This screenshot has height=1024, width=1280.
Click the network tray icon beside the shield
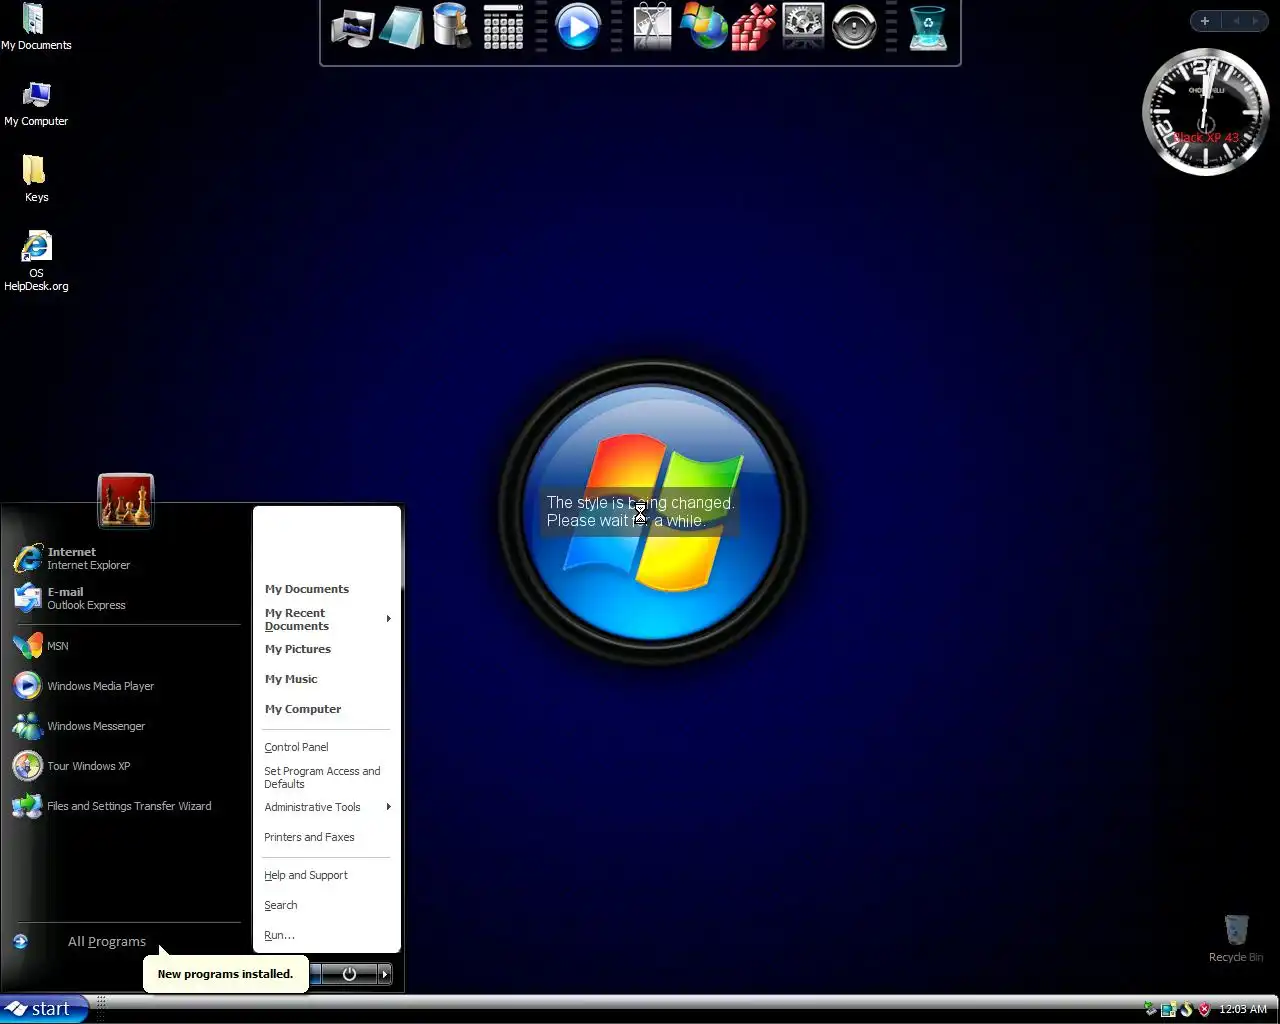(x=1168, y=1009)
